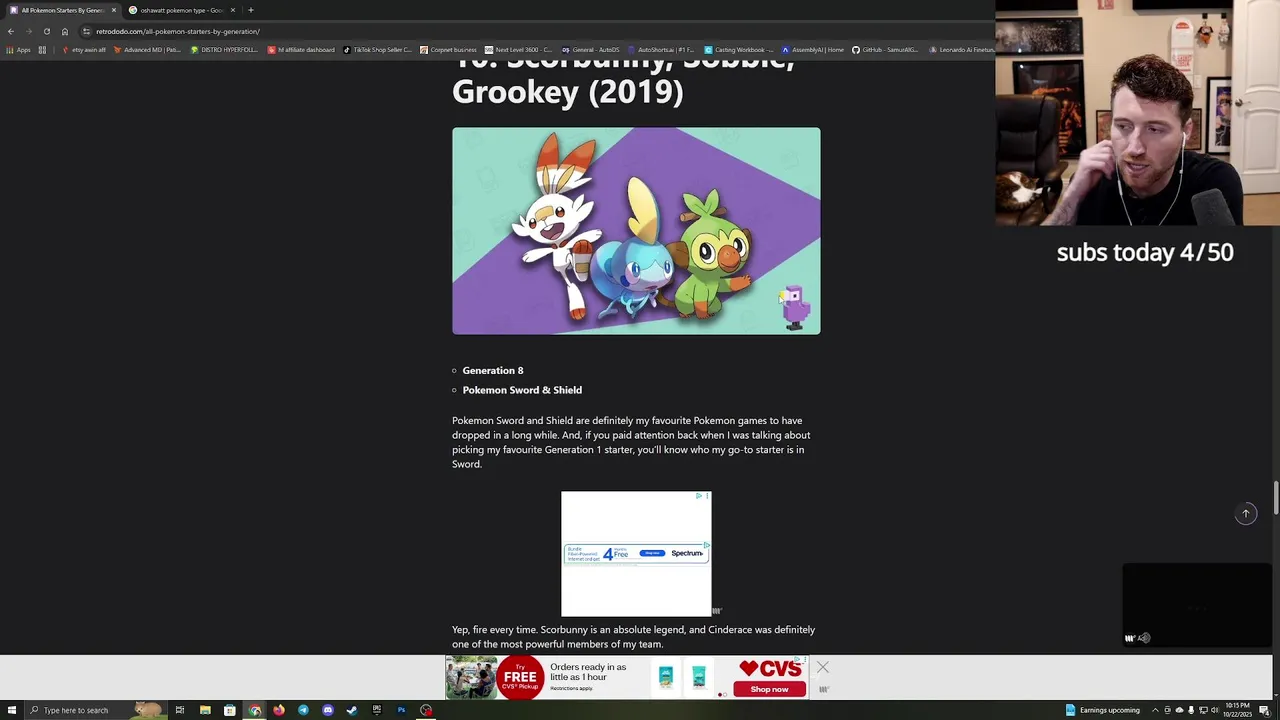This screenshot has height=720, width=1280.
Task: Open Casting Workbook bookmark
Action: [739, 50]
